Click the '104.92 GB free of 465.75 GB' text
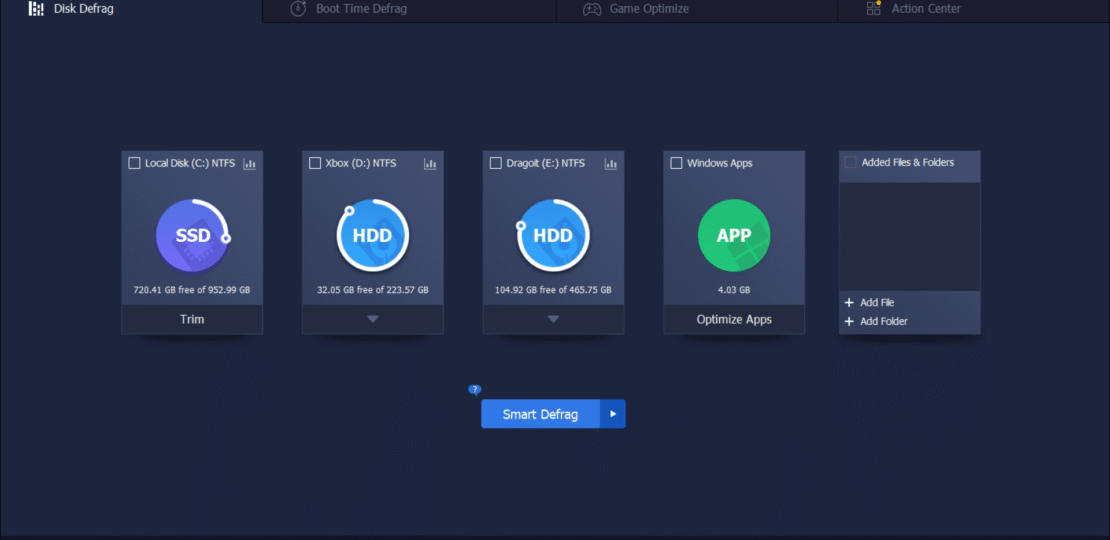The width and height of the screenshot is (1110, 540). tap(553, 290)
